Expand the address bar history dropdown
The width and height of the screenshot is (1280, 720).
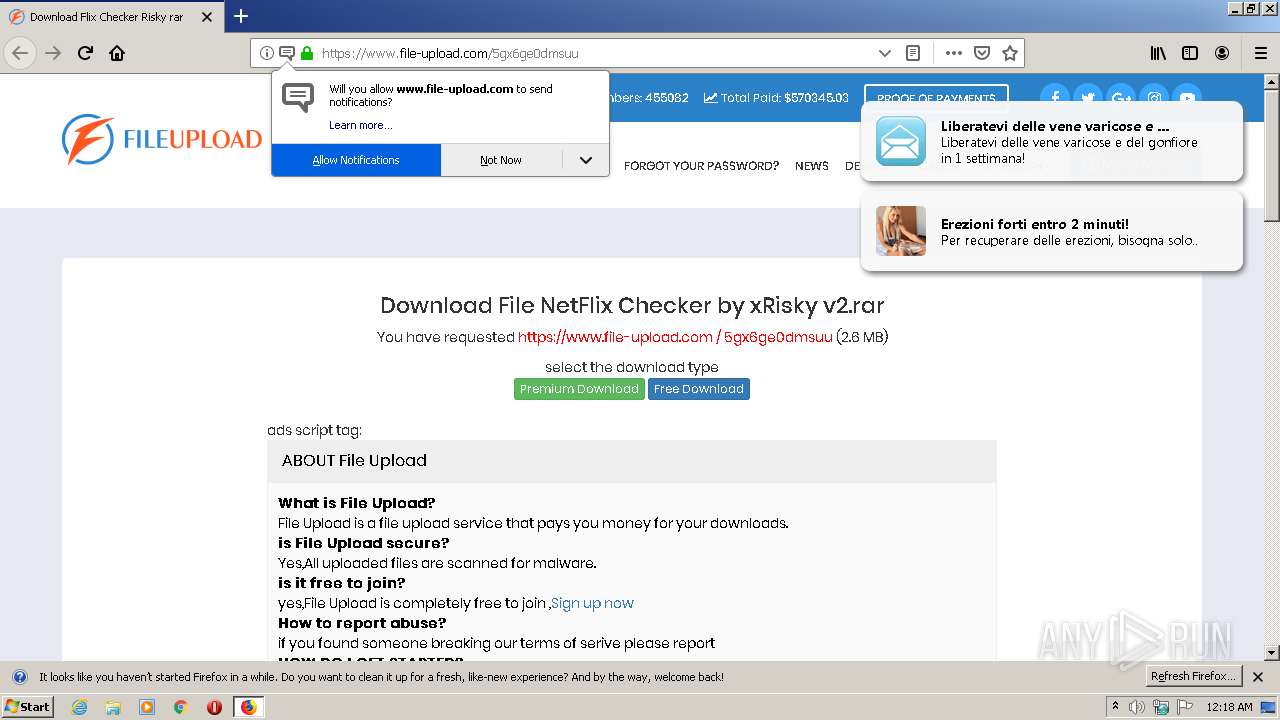(x=884, y=53)
